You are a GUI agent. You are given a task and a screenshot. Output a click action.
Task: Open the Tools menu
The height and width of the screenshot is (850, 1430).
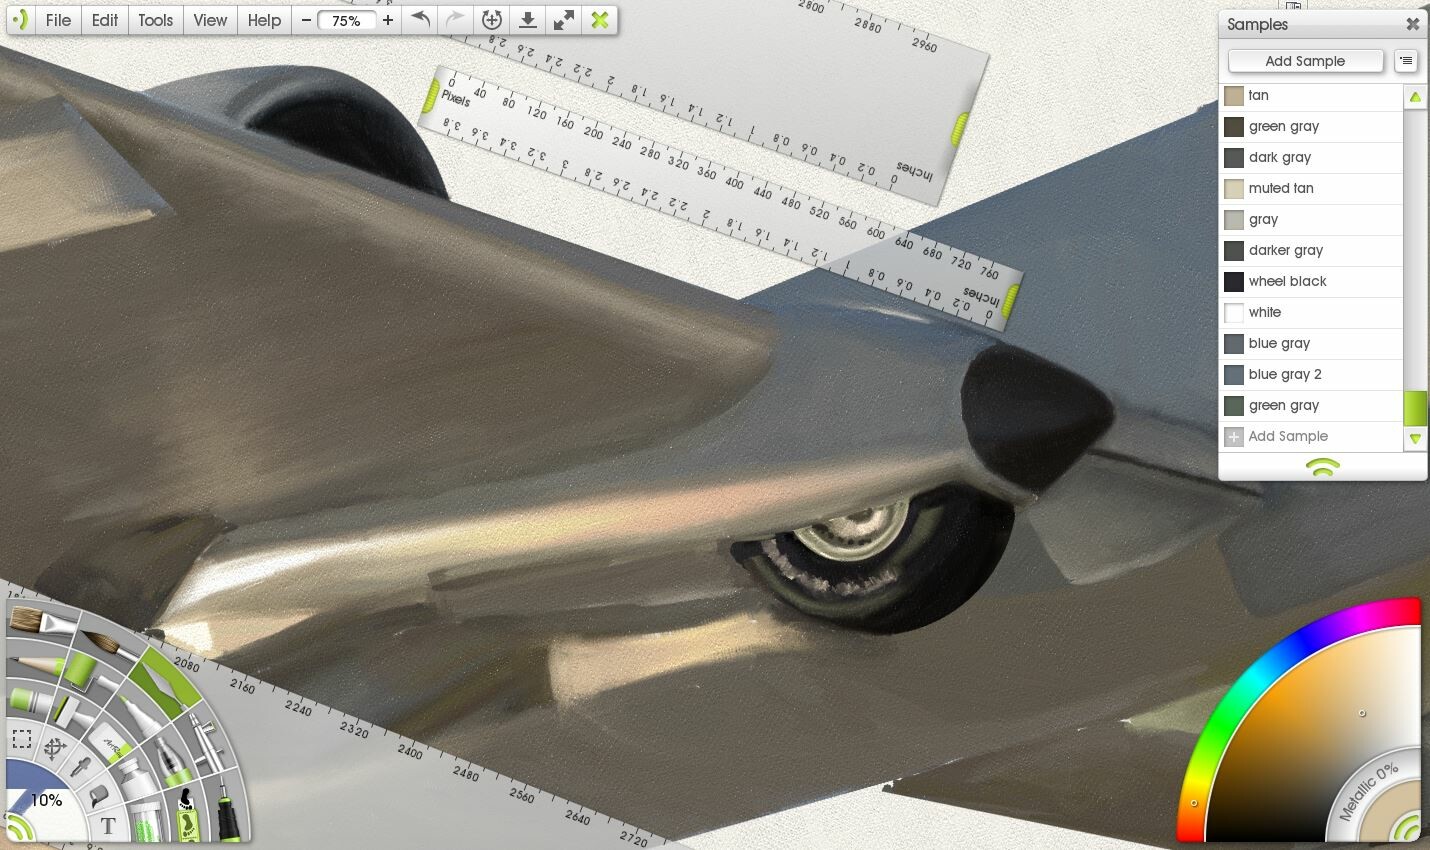155,20
